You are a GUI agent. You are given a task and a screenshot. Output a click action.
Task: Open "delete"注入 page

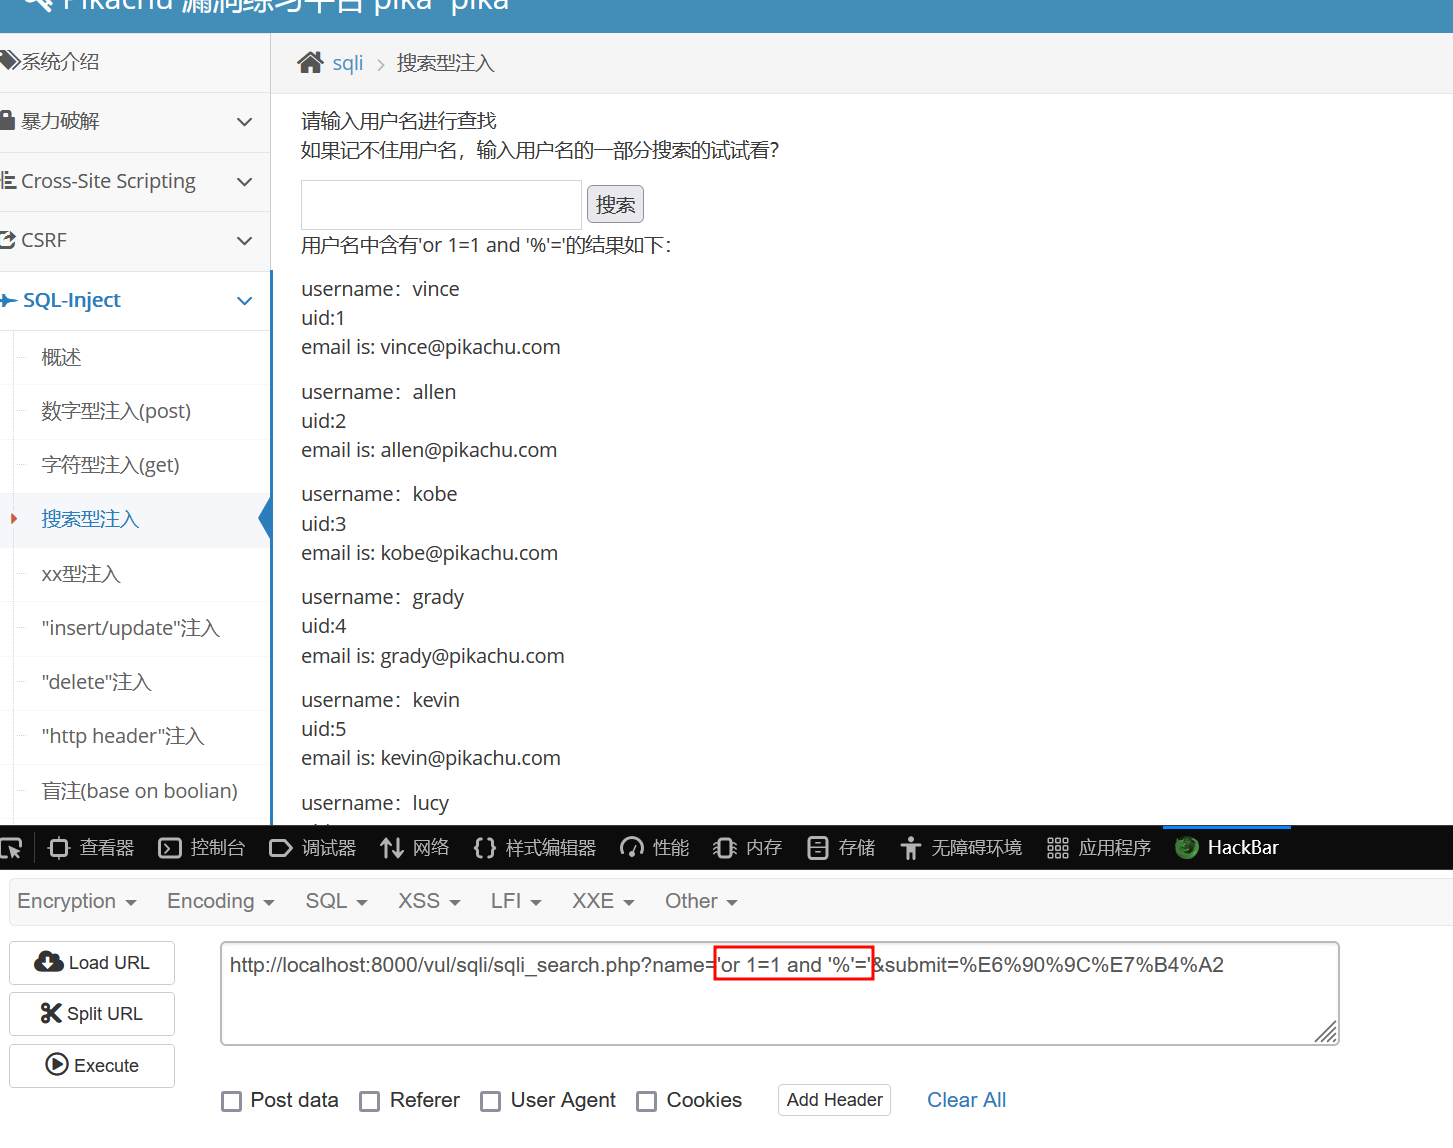[96, 682]
